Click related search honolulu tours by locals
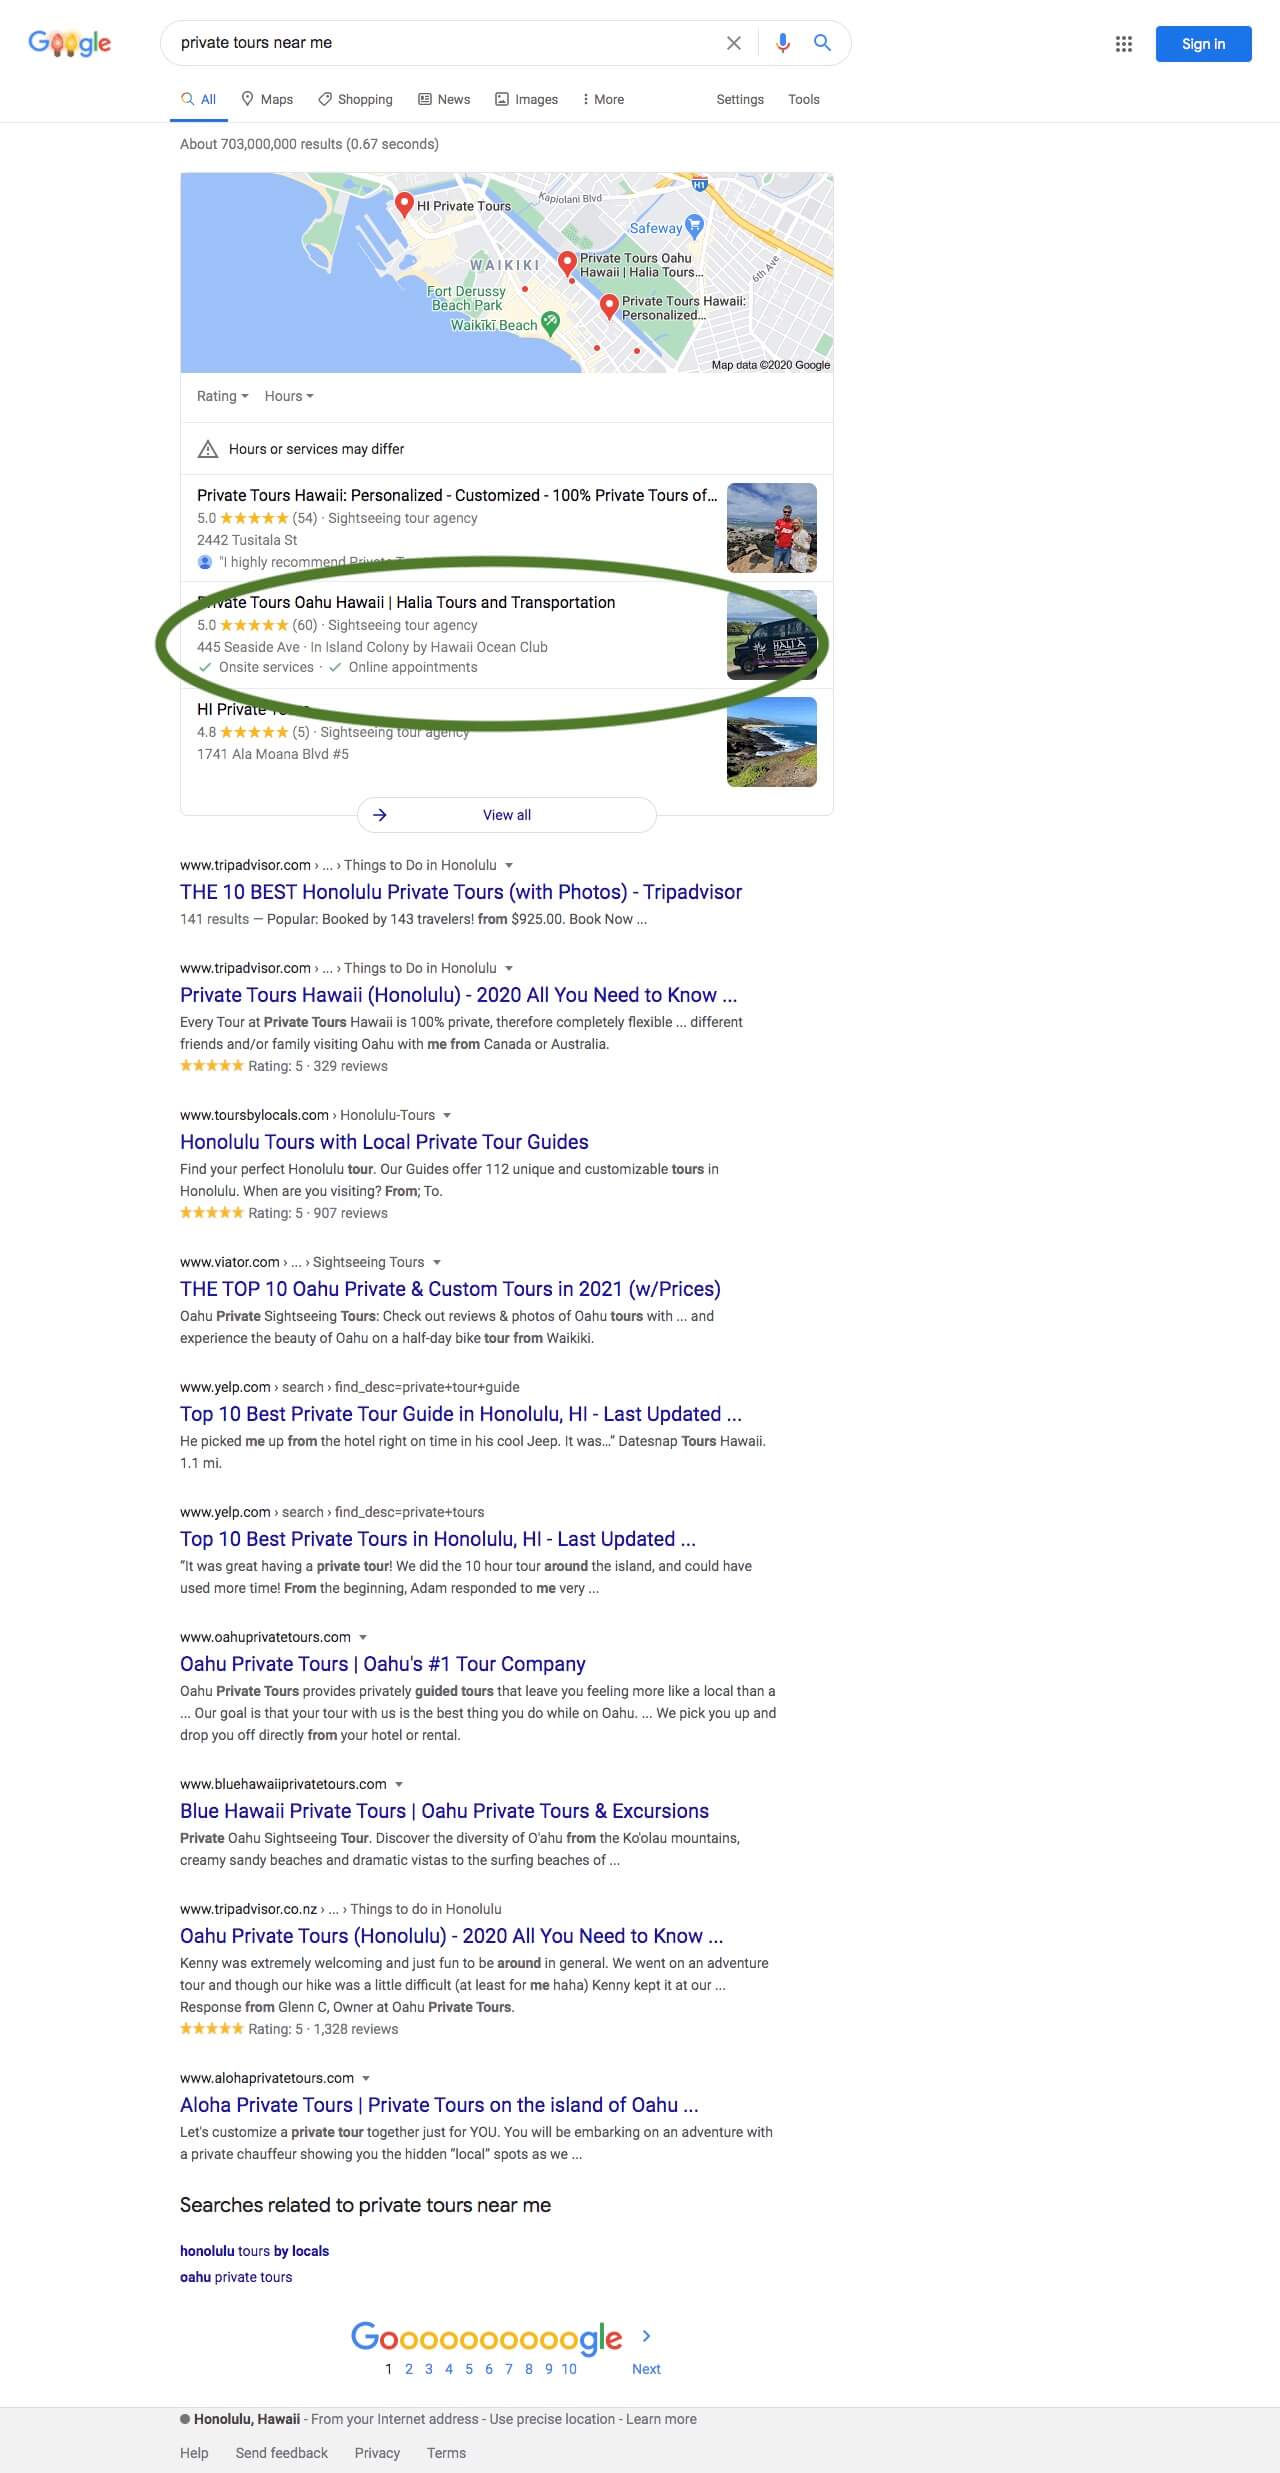 pos(254,2251)
